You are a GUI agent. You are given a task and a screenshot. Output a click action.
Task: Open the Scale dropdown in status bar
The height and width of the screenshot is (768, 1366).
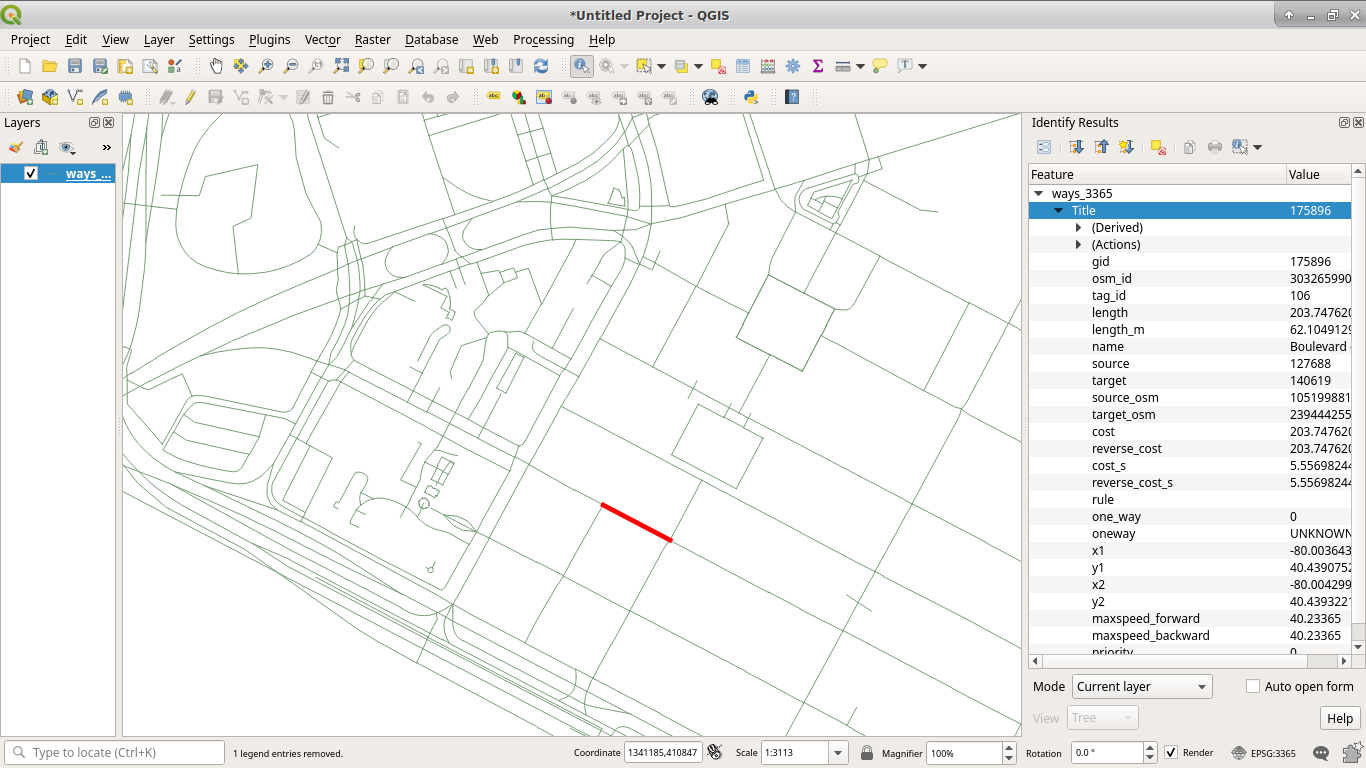point(839,753)
